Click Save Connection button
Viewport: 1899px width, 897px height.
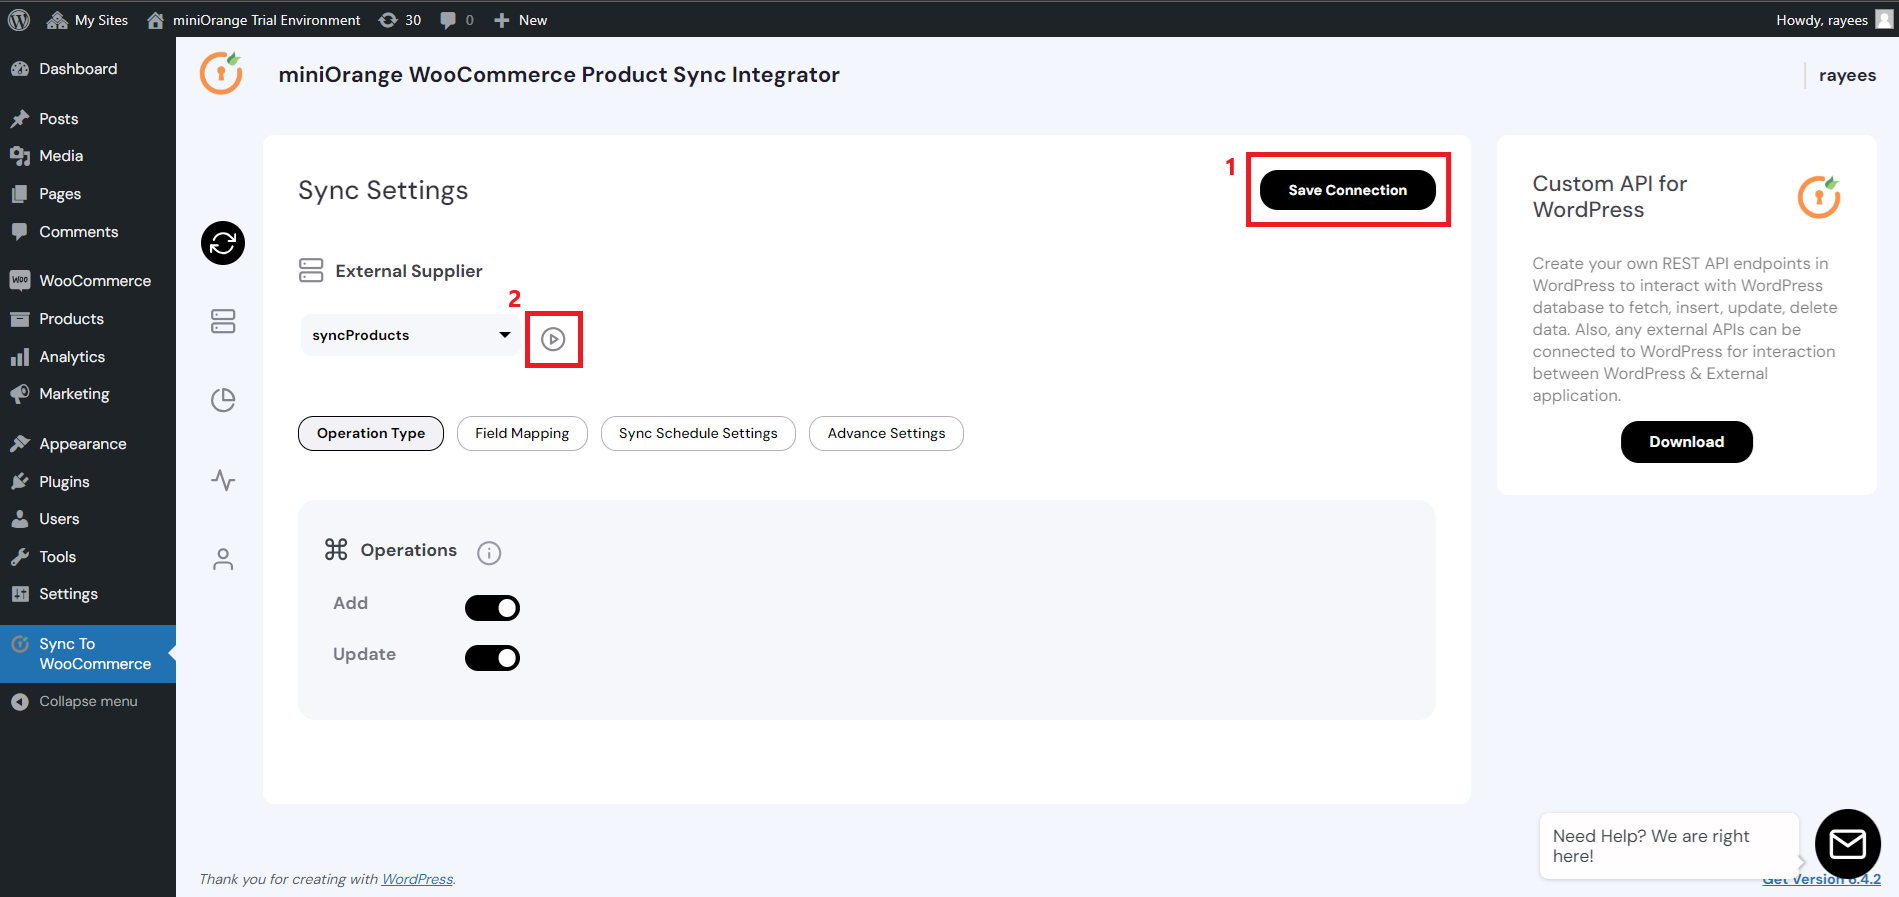1347,190
